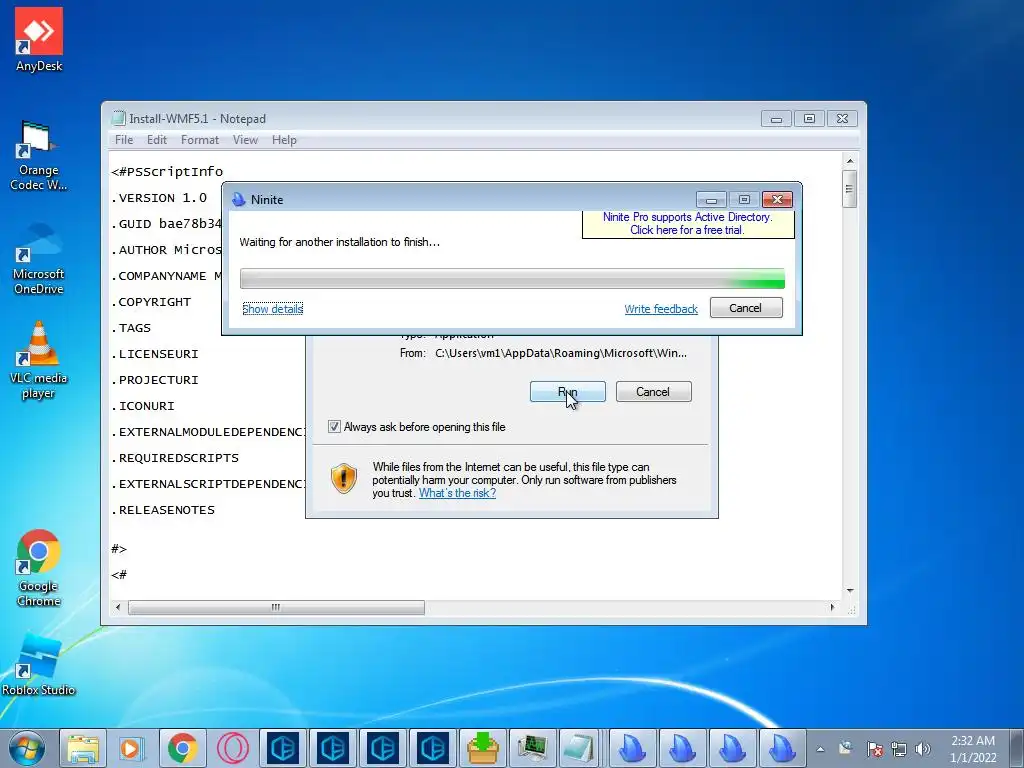
Task: Click the Ninite Pro free trial banner
Action: point(688,223)
